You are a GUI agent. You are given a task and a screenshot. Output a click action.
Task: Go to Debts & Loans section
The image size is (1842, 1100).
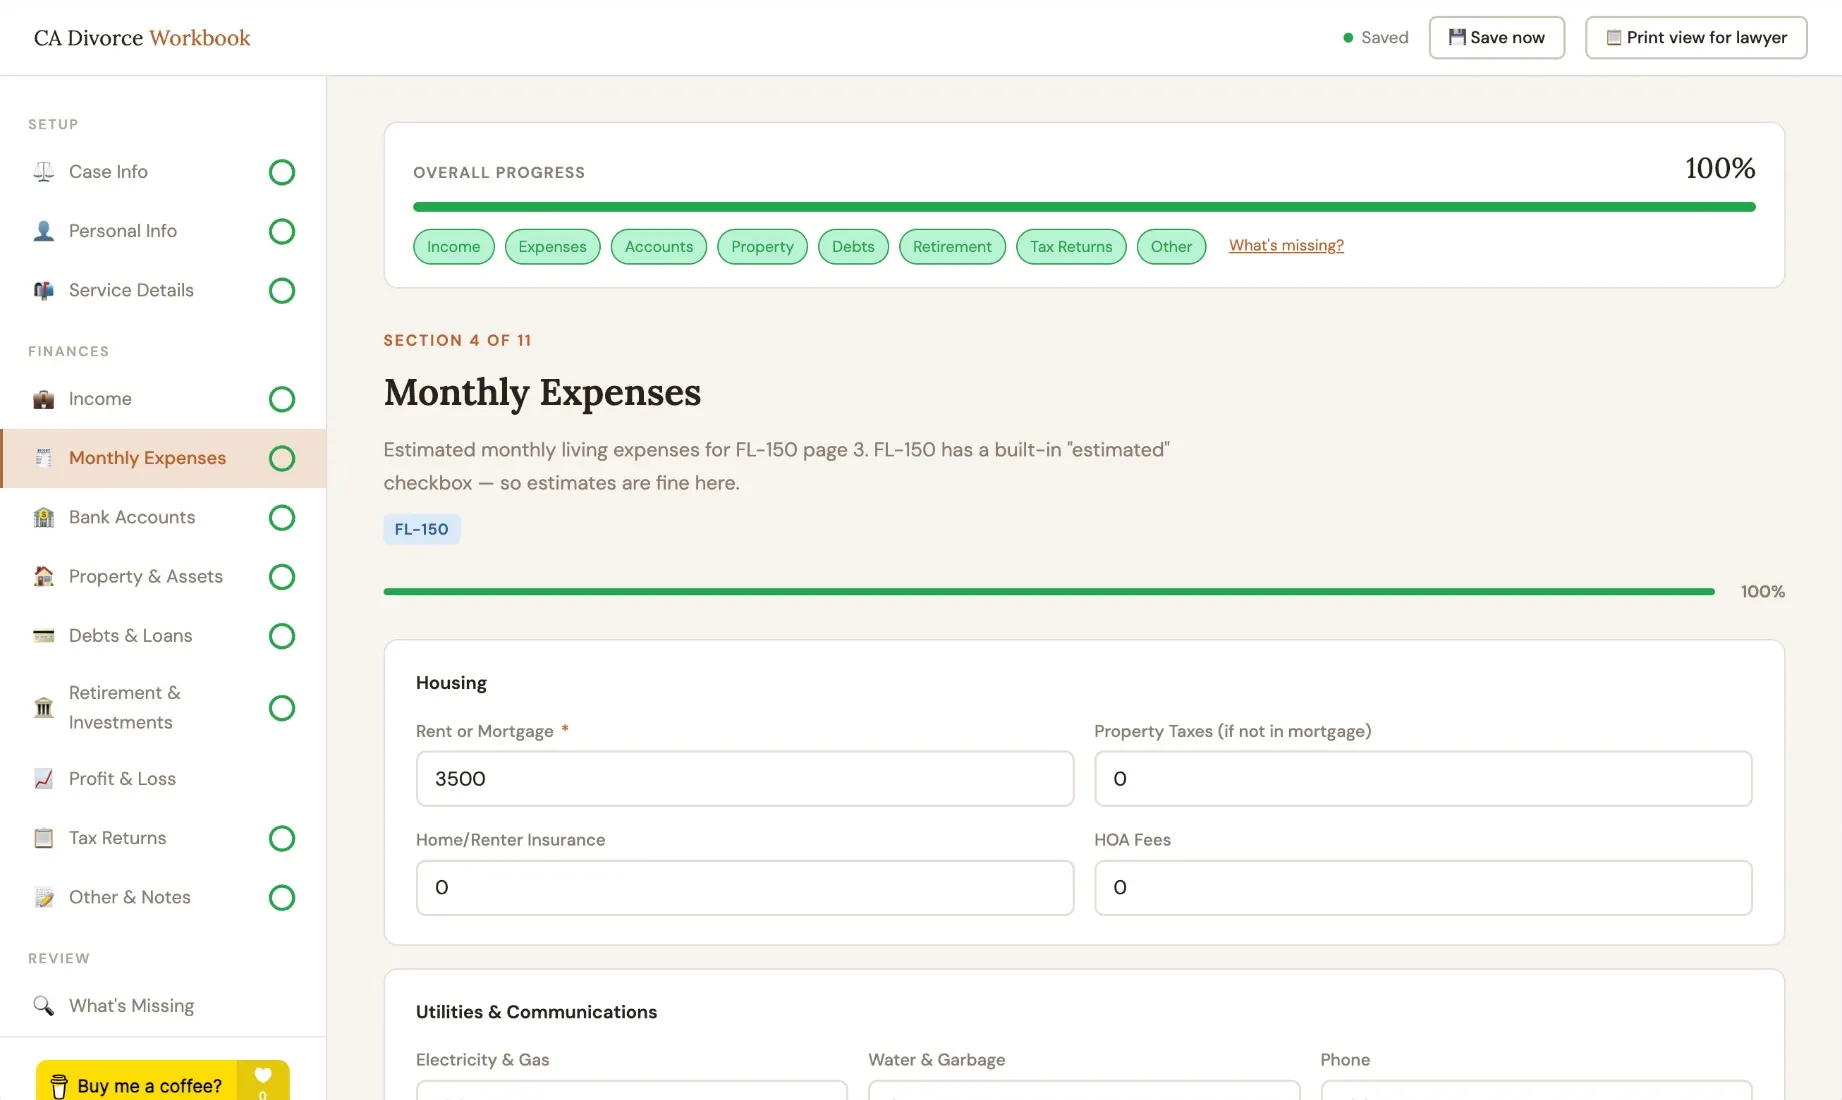pyautogui.click(x=163, y=635)
